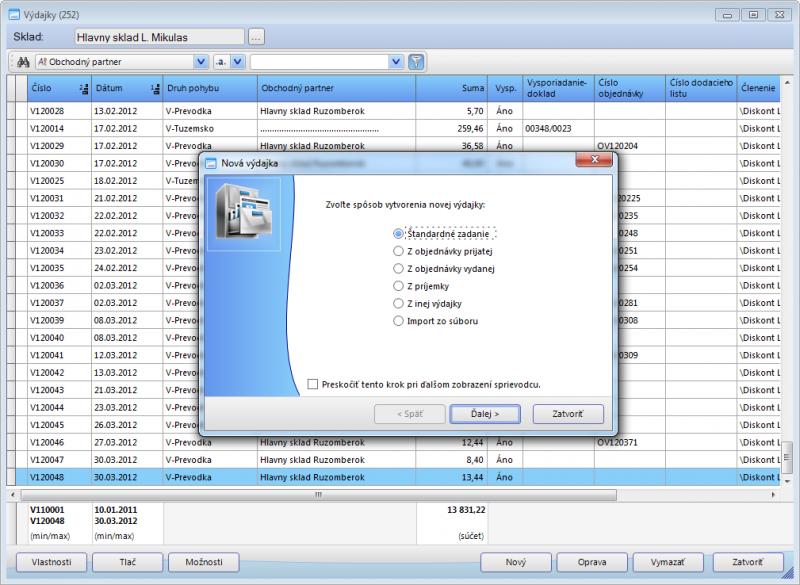Click the ellipsis button beside Sklad field
Viewport: 800px width, 585px height.
(256, 37)
